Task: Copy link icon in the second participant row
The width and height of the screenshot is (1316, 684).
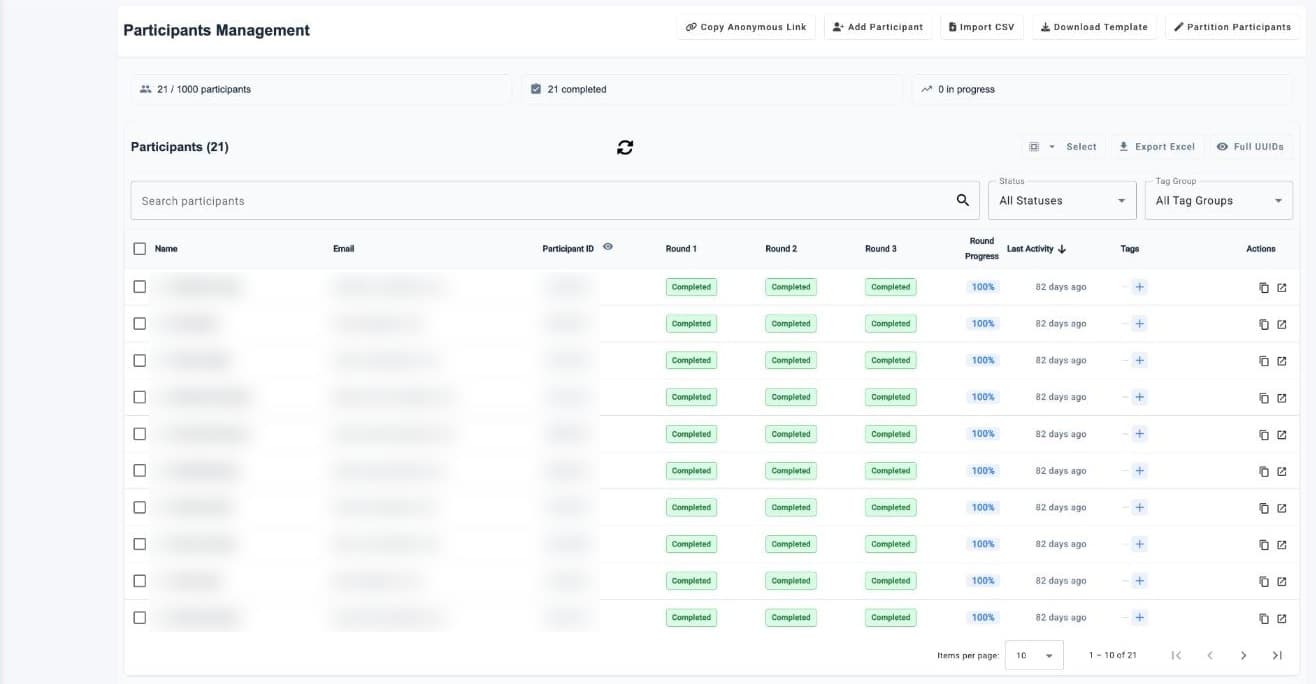Action: tap(1264, 325)
